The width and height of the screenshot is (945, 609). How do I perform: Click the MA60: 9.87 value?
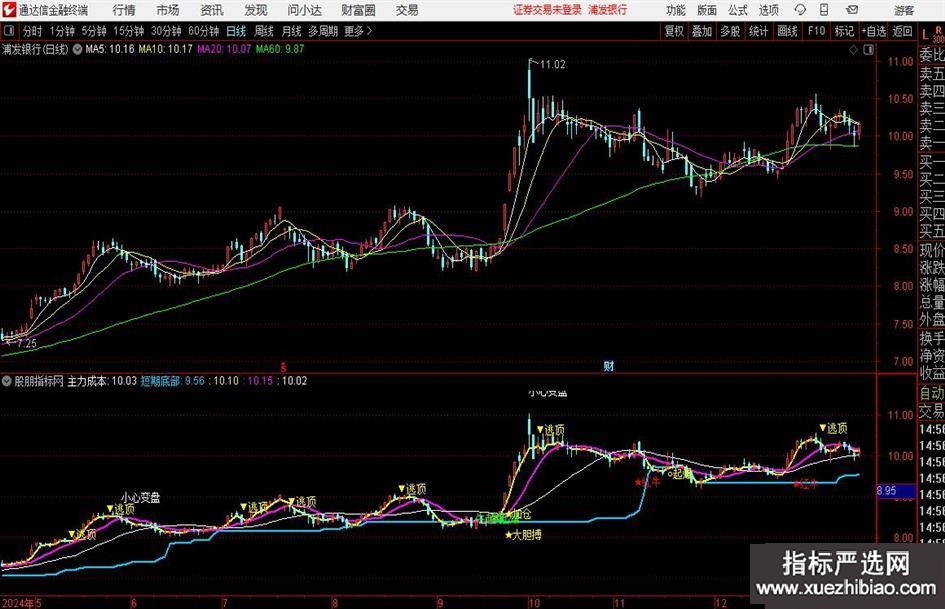pyautogui.click(x=280, y=49)
